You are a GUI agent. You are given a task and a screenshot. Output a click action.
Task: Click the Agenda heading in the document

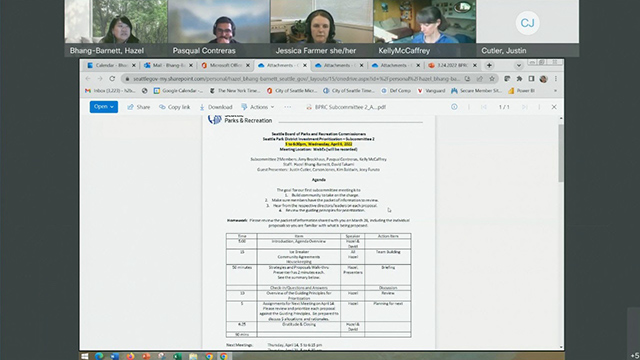319,180
